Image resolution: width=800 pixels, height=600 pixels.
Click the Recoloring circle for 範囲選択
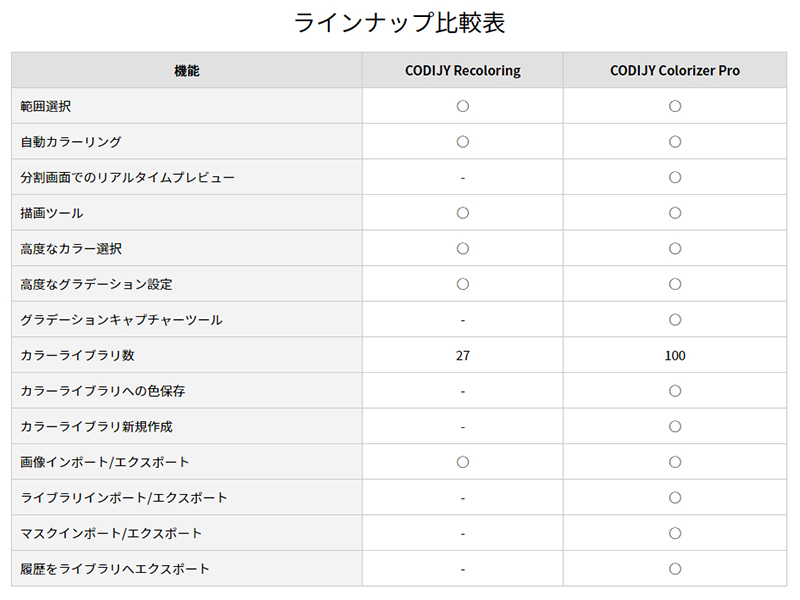click(463, 106)
